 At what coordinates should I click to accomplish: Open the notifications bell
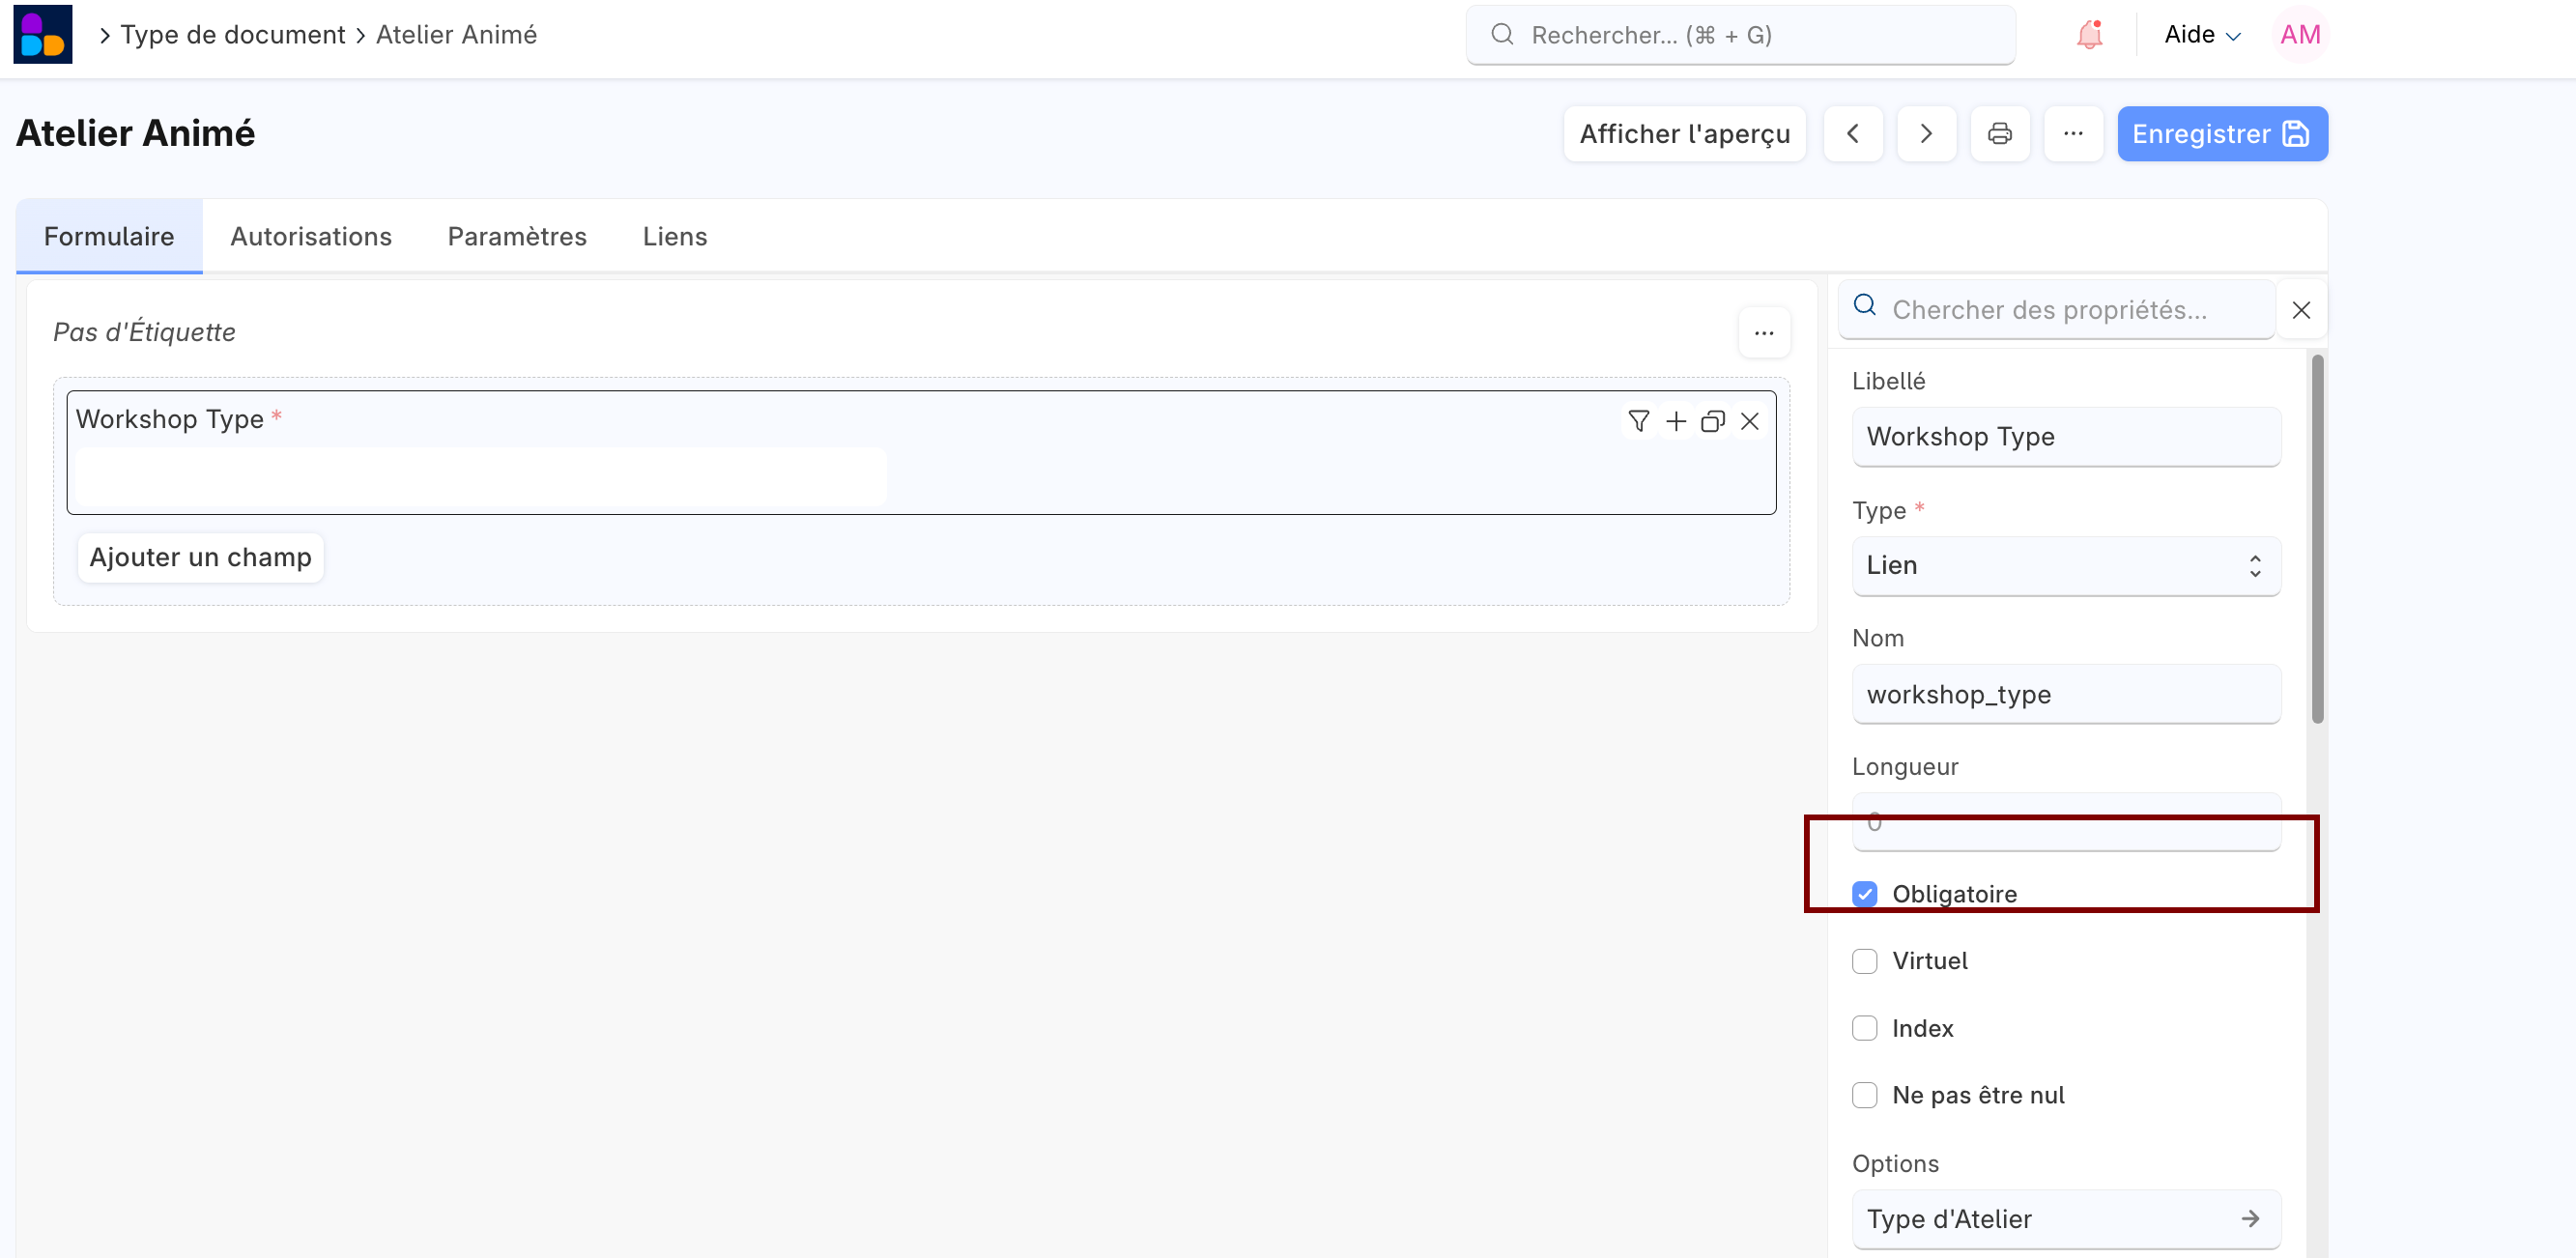(2089, 35)
